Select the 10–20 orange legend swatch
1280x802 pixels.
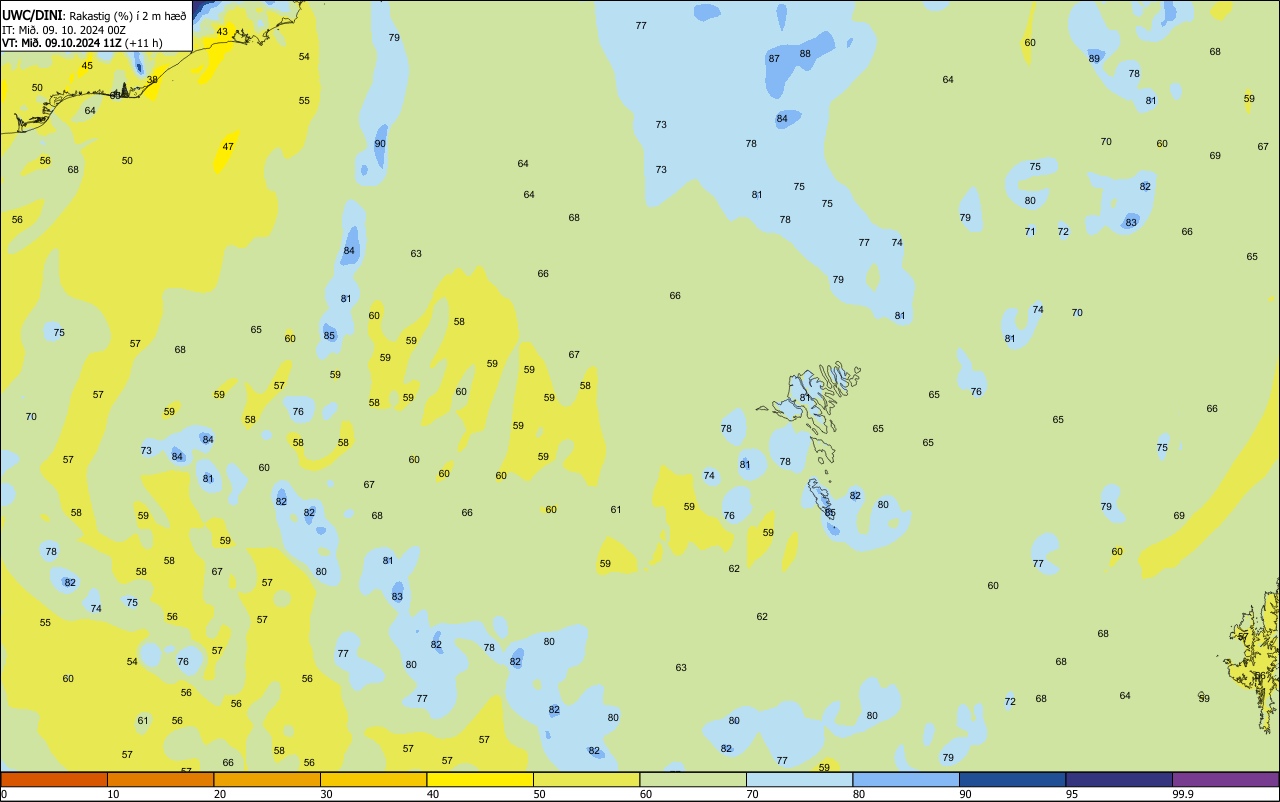pos(160,779)
